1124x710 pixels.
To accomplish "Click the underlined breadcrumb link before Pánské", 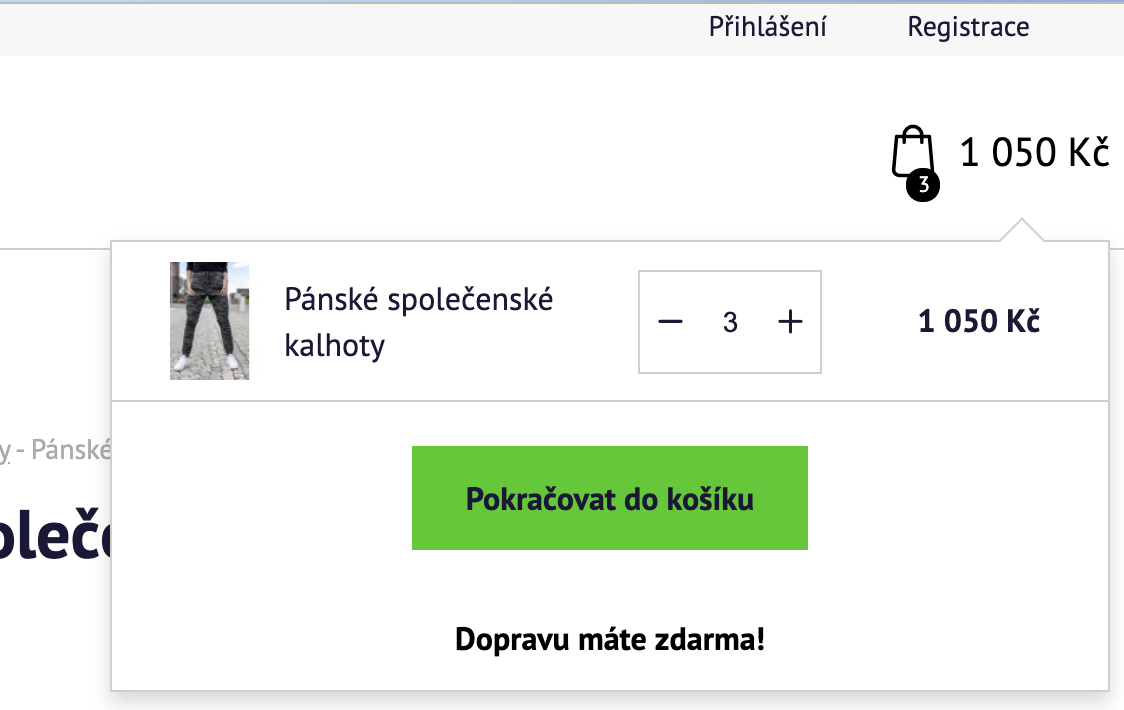I will 5,451.
